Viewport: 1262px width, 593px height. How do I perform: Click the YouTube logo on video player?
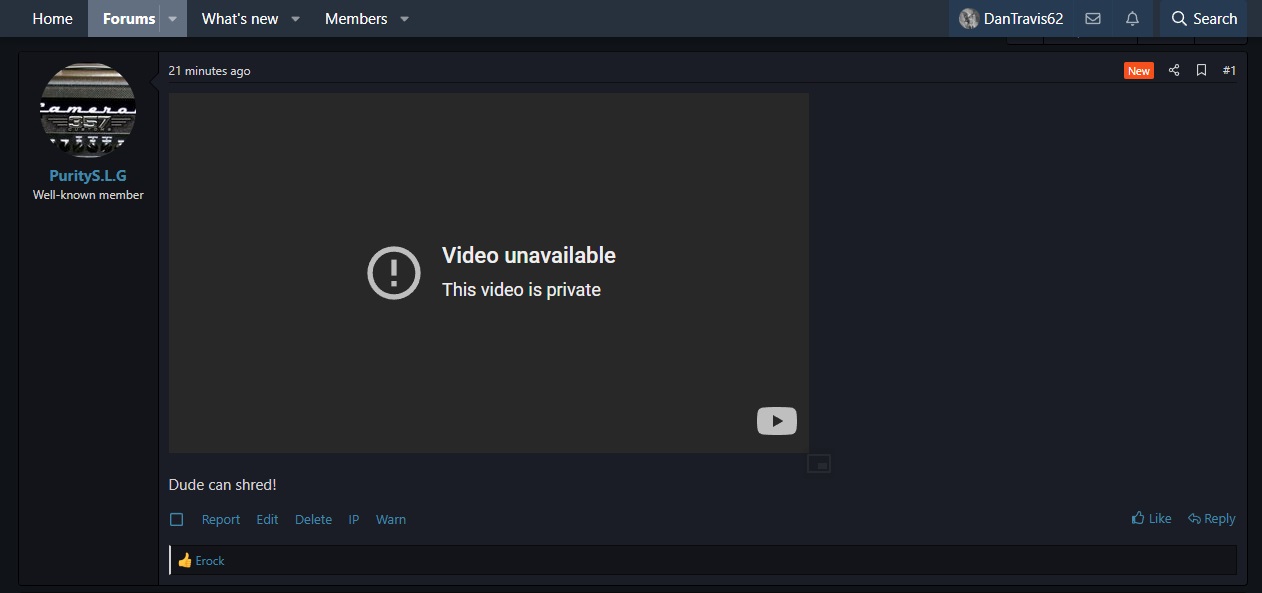(x=776, y=421)
